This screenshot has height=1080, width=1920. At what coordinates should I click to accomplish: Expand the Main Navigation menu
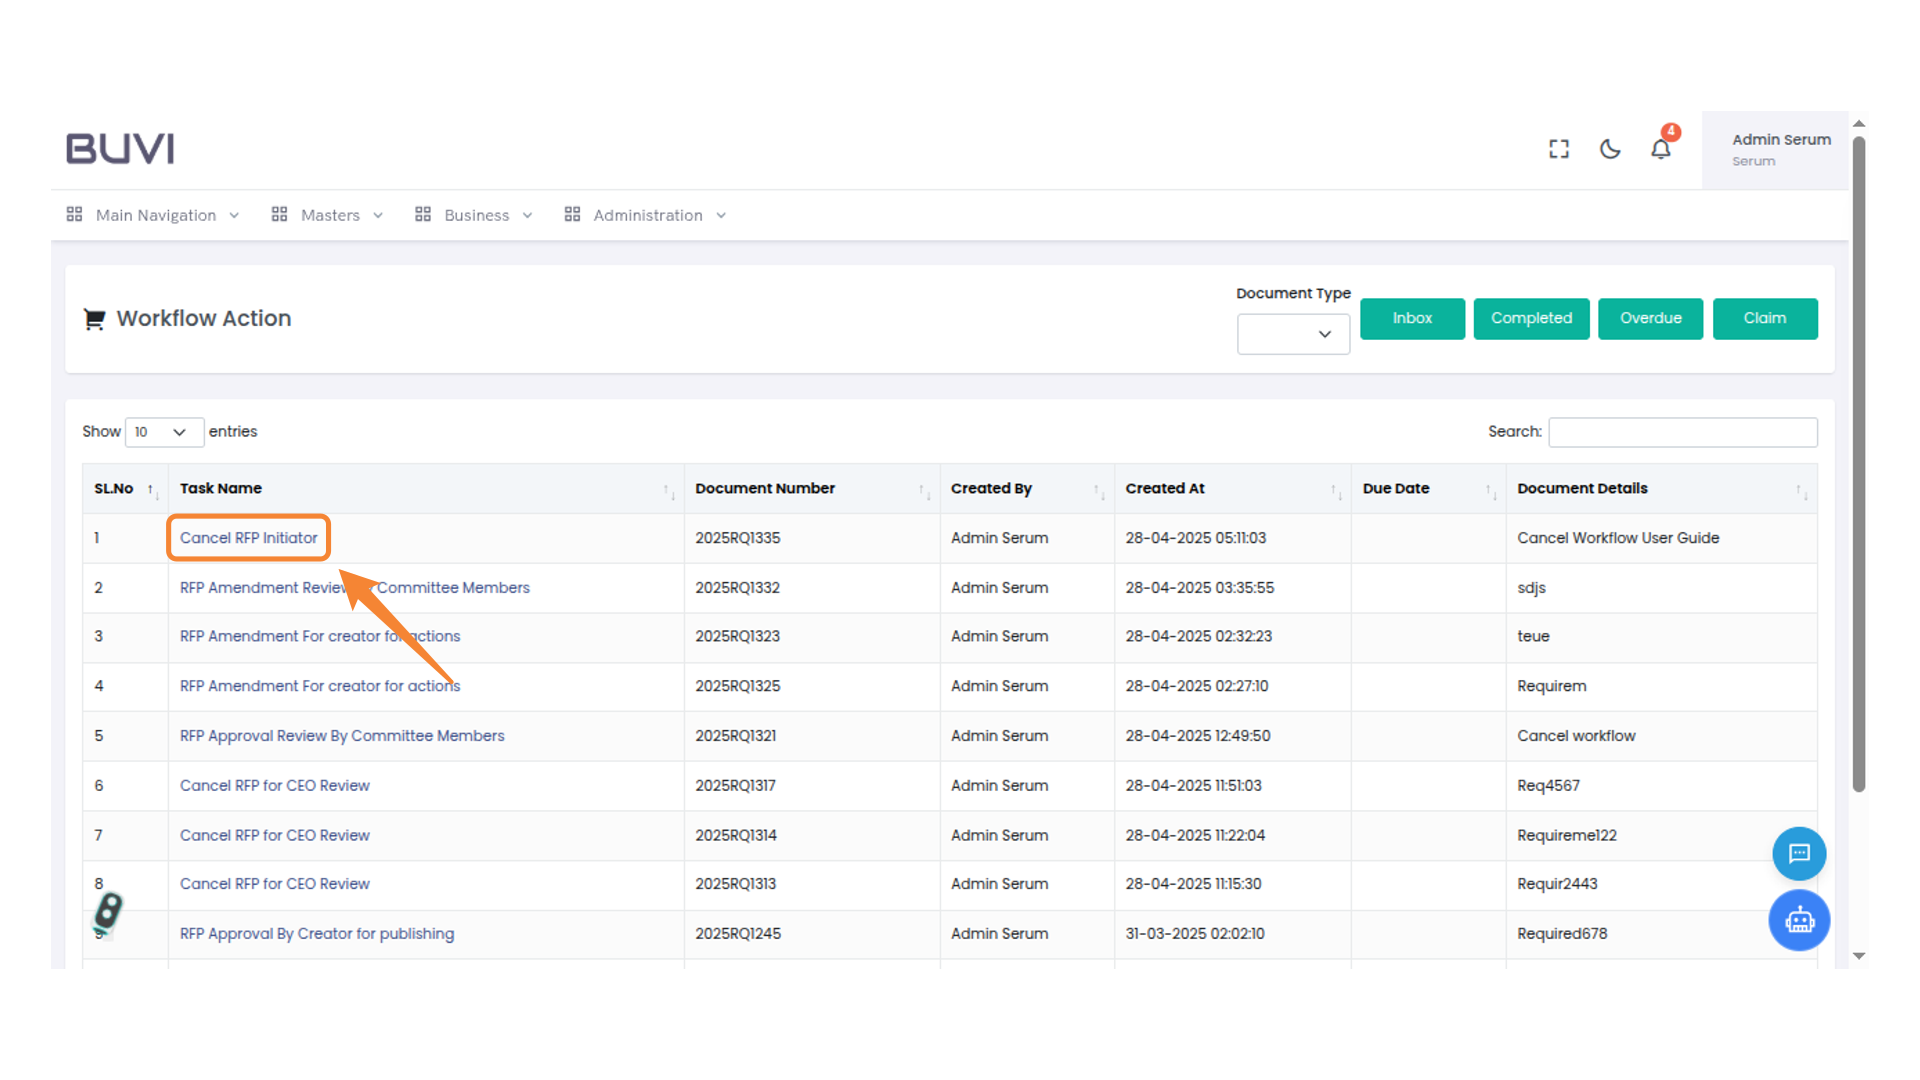coord(155,215)
